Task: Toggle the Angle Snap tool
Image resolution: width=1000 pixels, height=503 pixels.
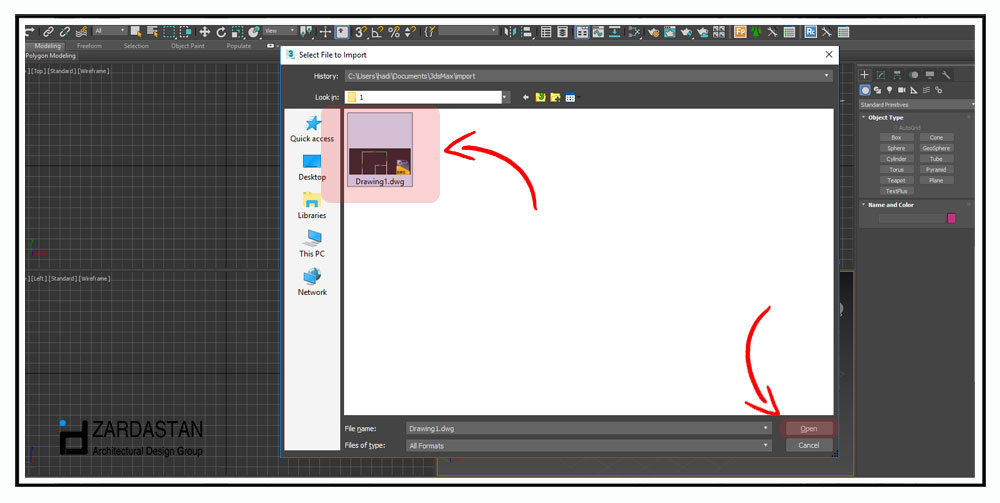Action: 377,32
